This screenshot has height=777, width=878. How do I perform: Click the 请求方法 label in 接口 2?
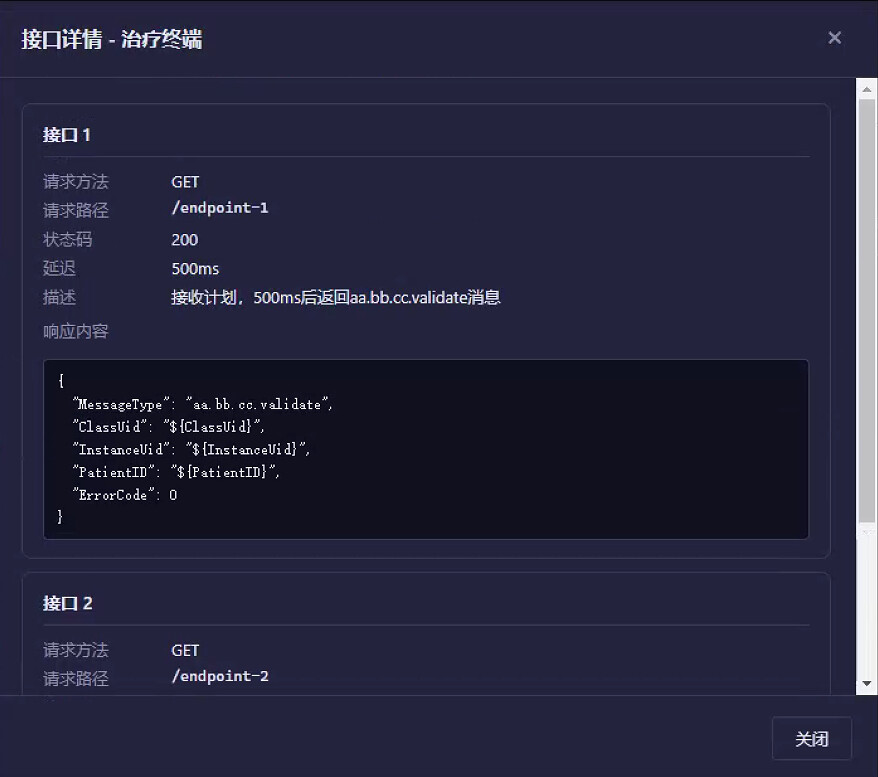click(x=76, y=650)
